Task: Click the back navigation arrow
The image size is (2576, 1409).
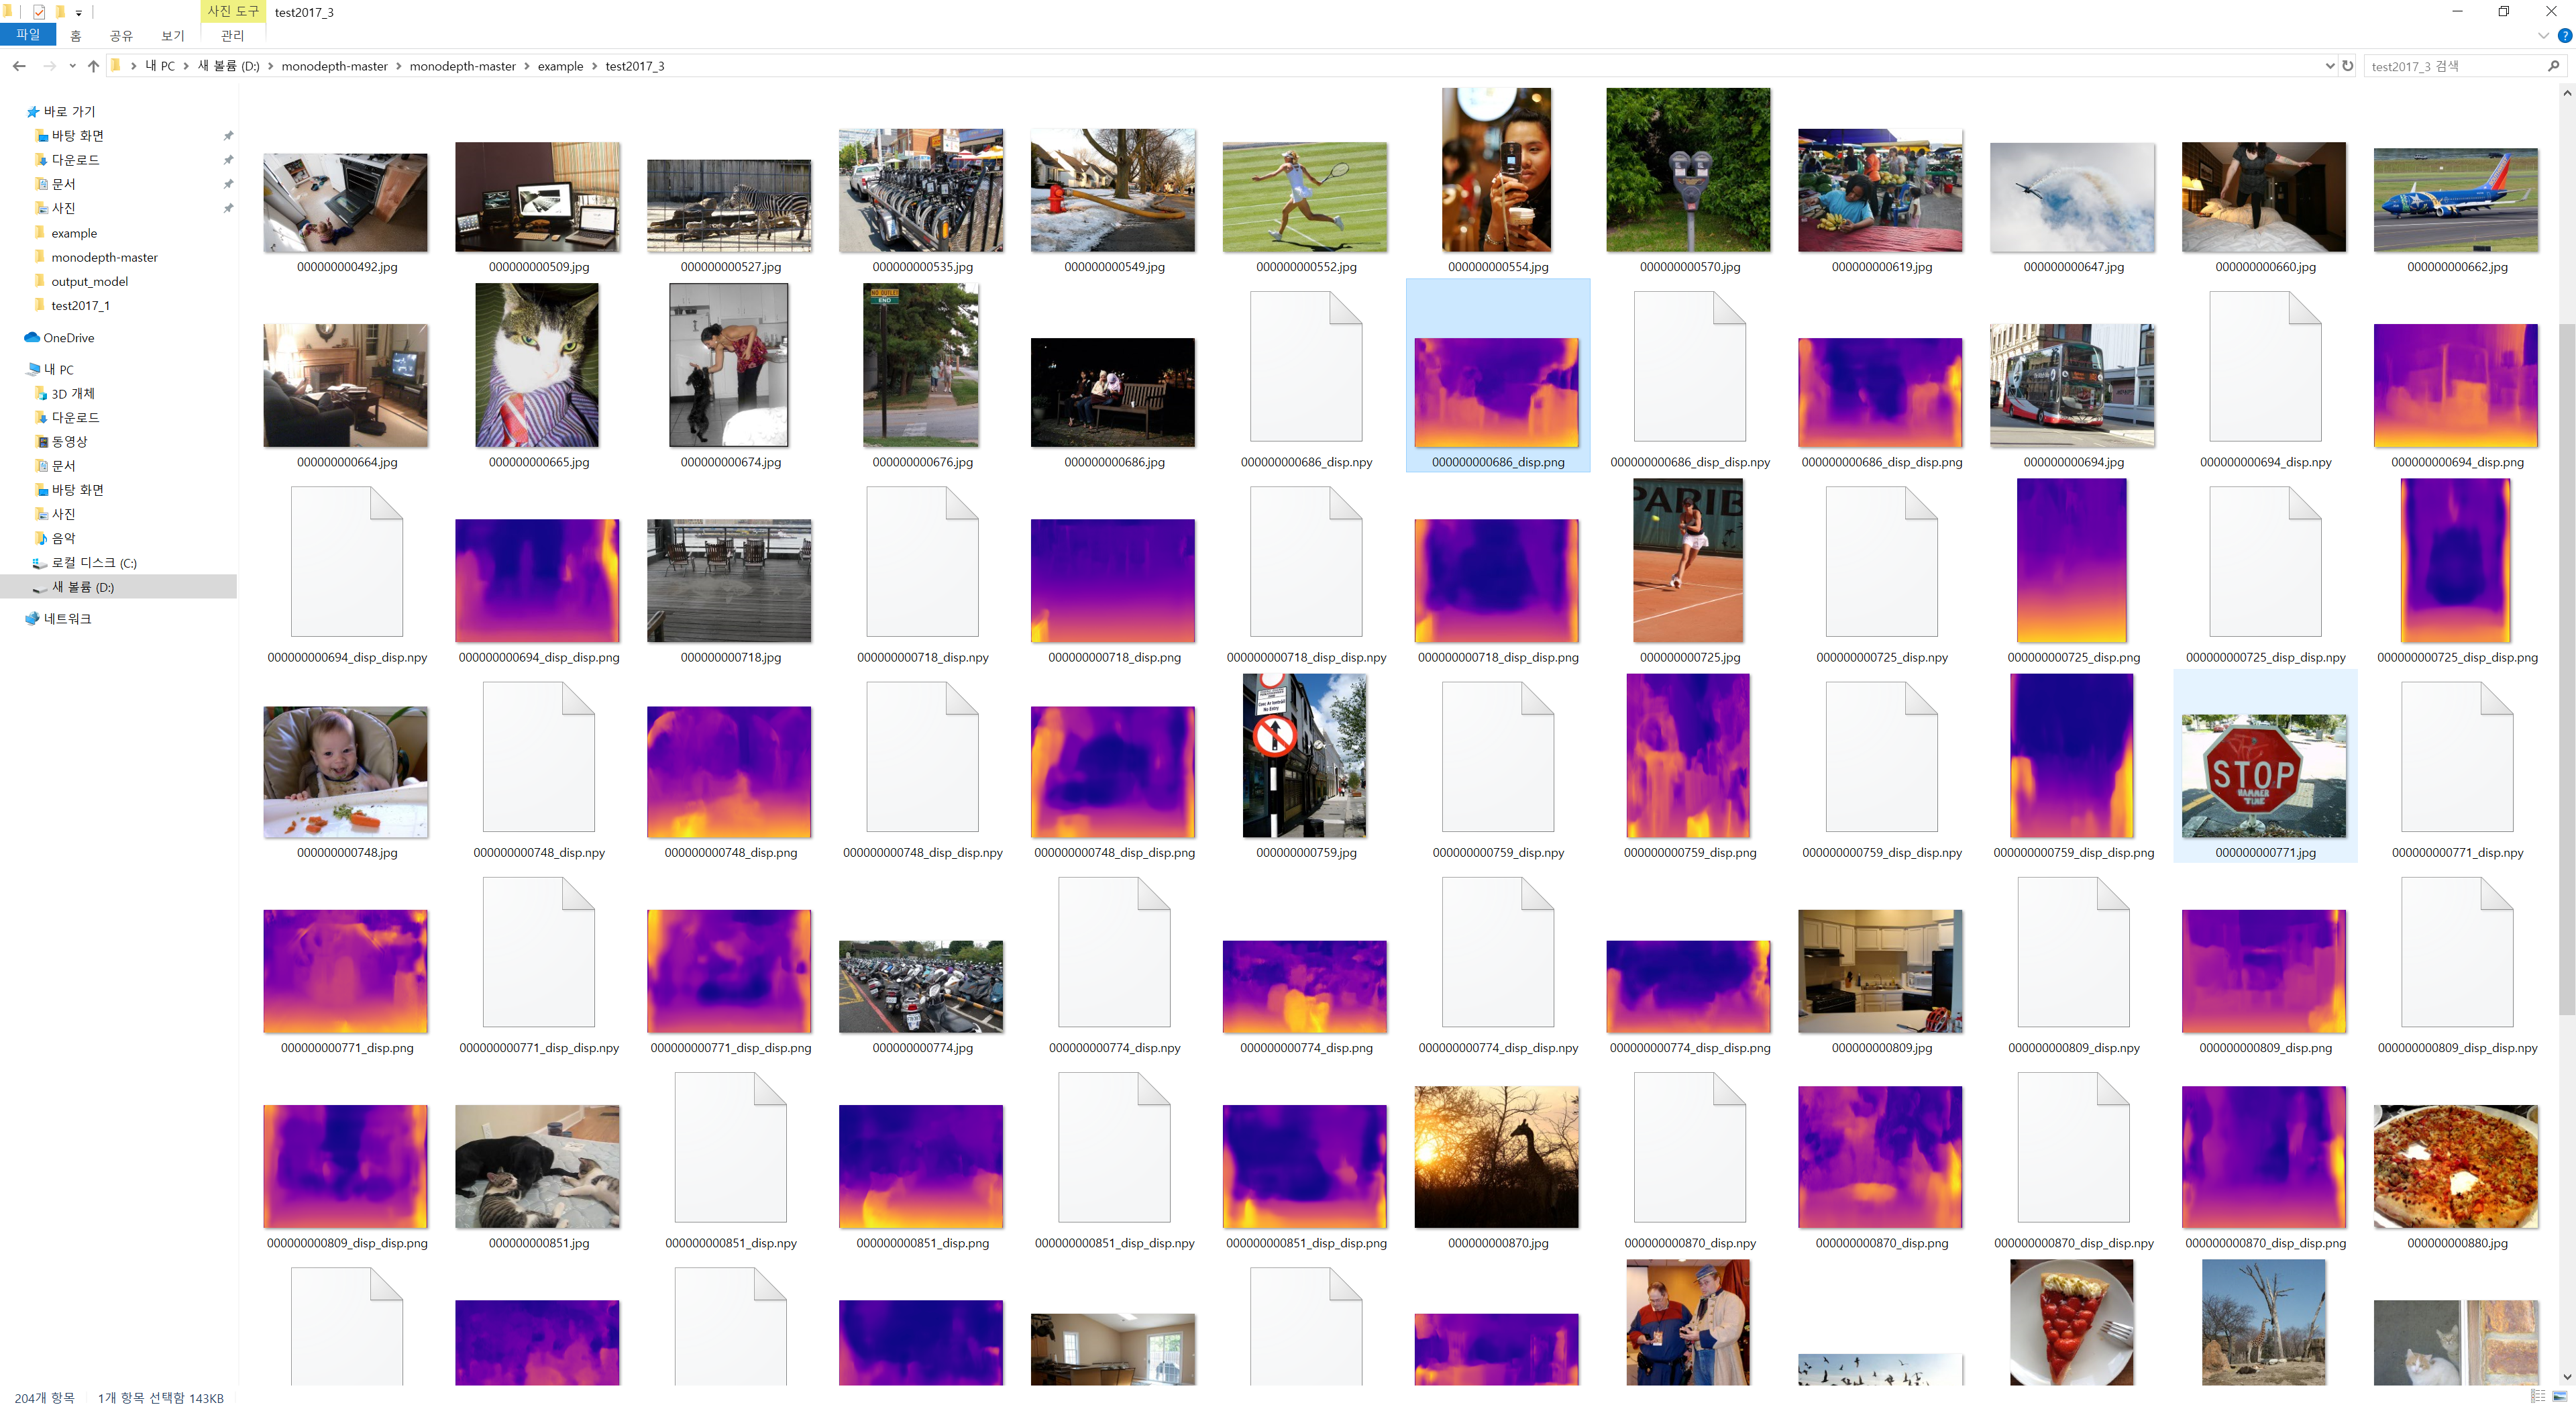Action: 19,66
